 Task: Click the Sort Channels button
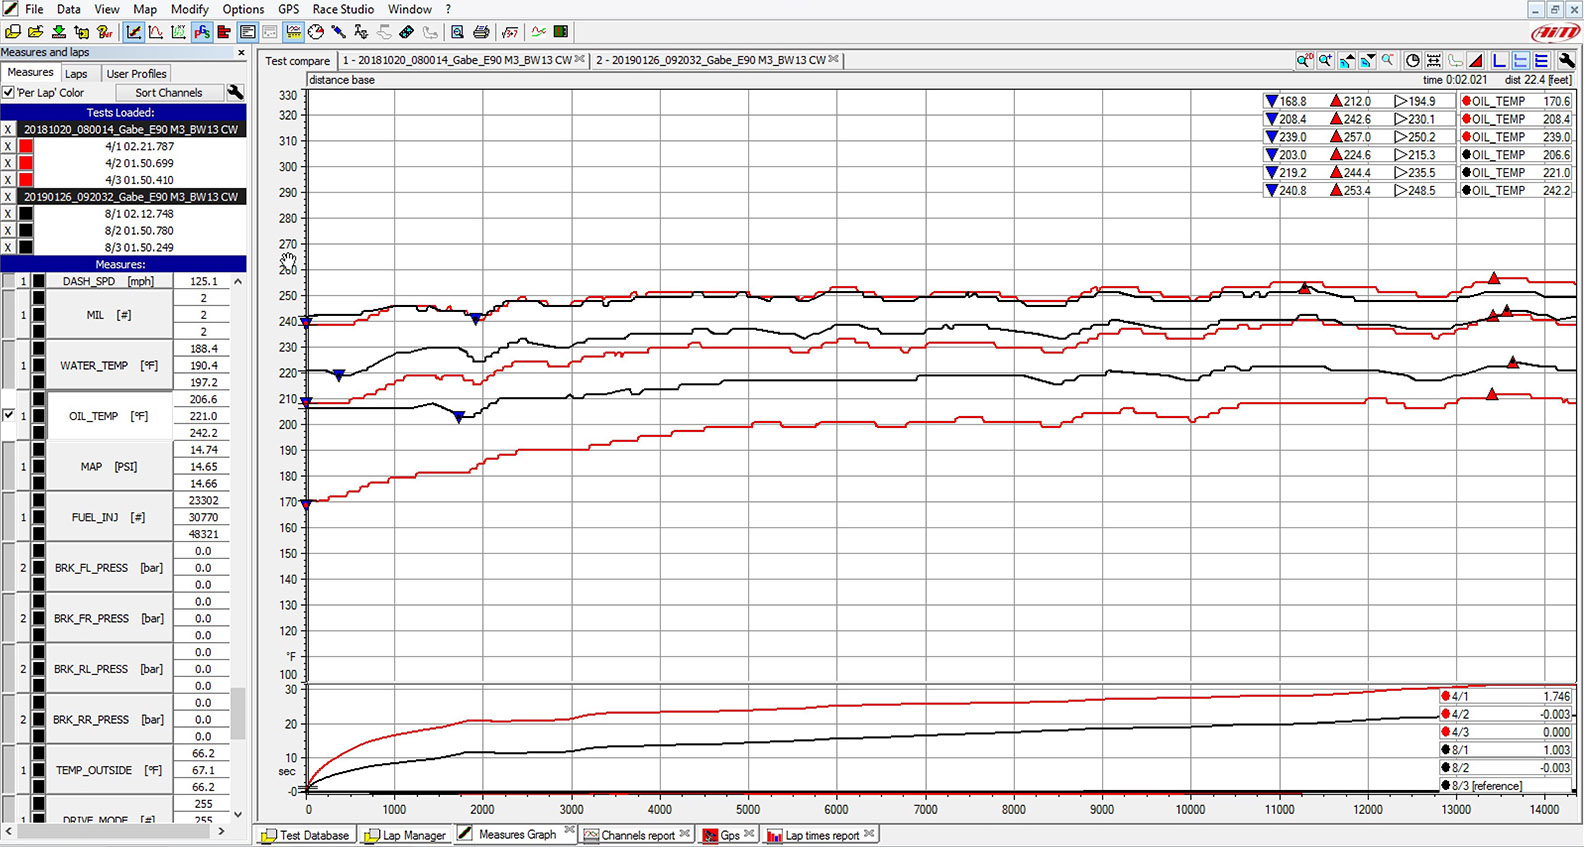168,92
